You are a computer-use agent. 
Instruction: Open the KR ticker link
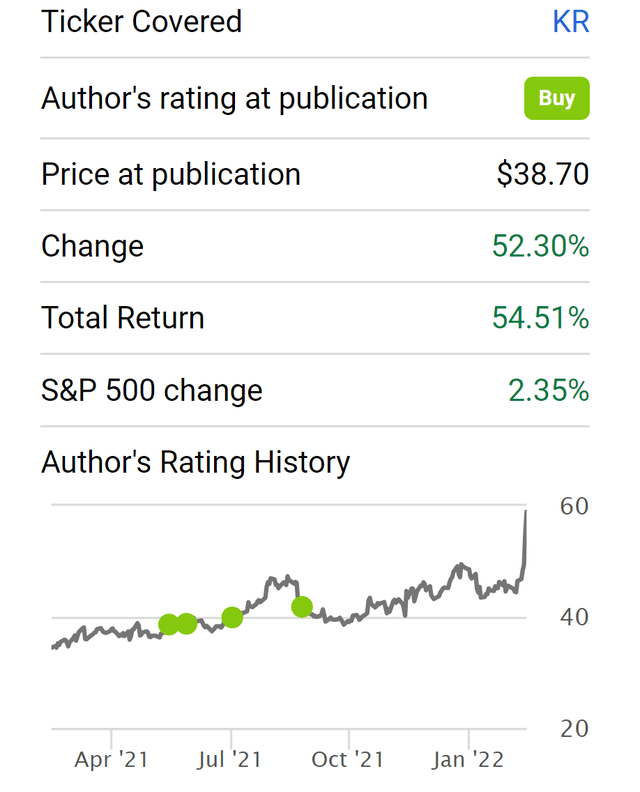coord(570,21)
